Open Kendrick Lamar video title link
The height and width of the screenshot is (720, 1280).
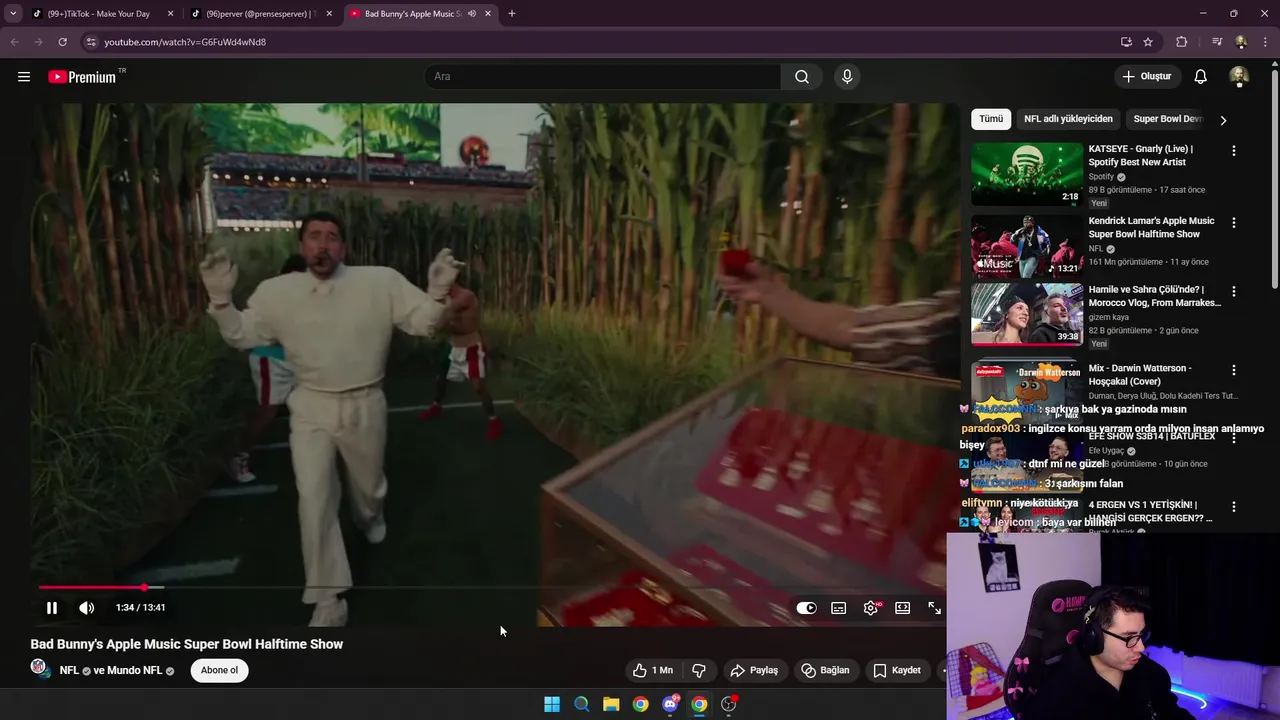tap(1151, 227)
